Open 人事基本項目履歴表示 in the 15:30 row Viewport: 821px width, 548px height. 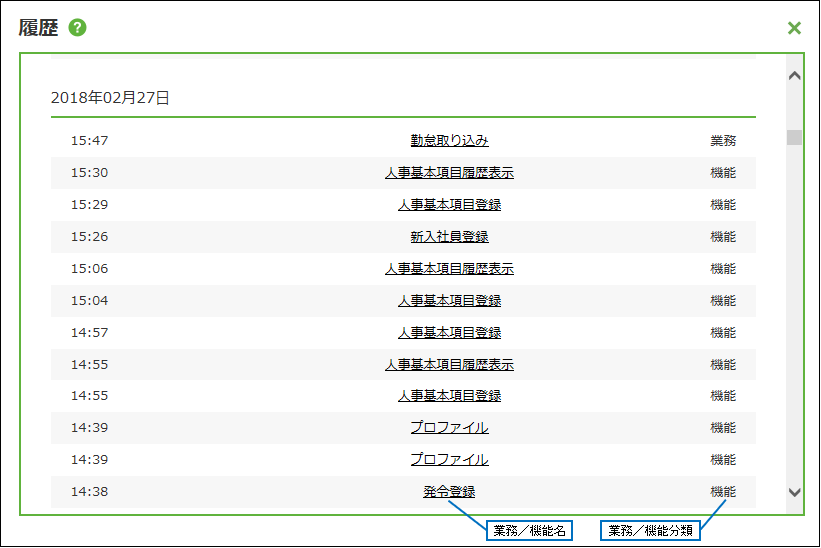pos(449,173)
